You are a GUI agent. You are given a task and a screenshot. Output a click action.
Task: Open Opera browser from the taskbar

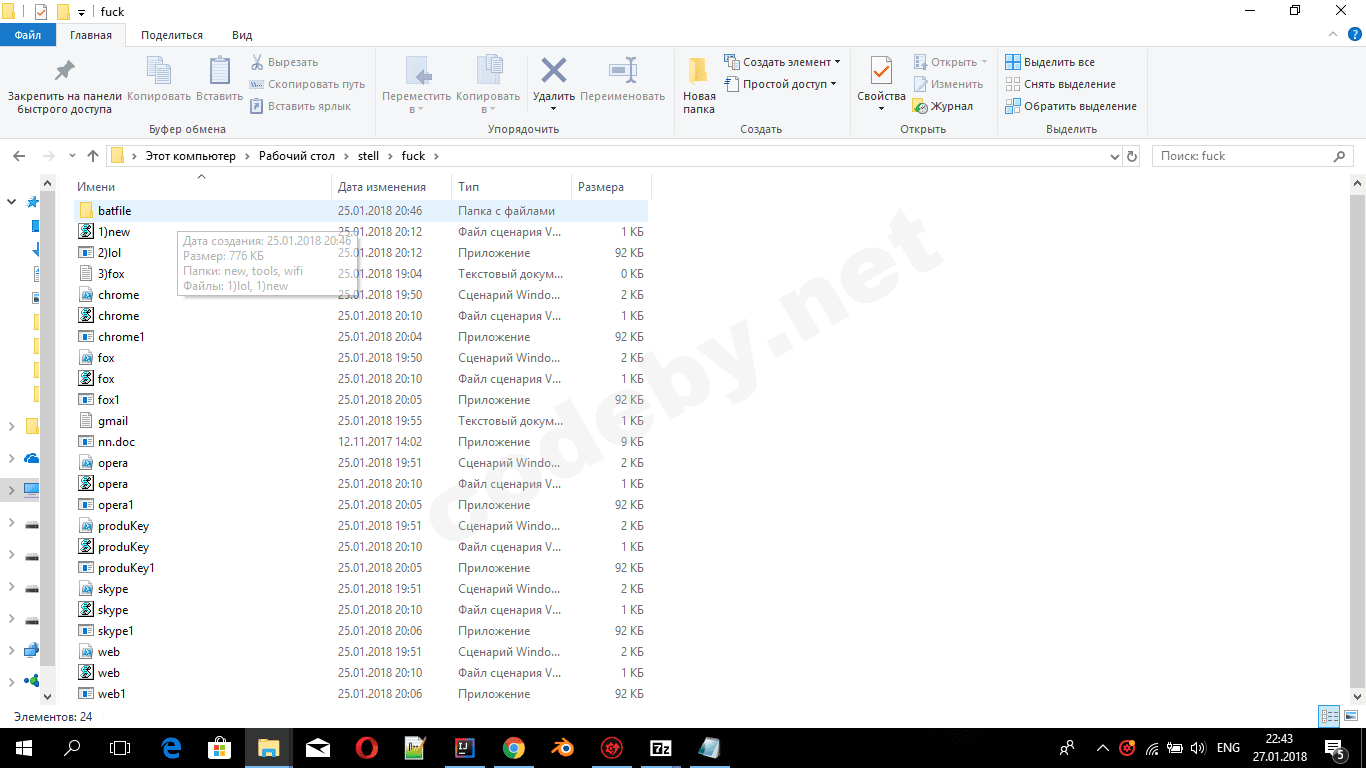pos(366,747)
